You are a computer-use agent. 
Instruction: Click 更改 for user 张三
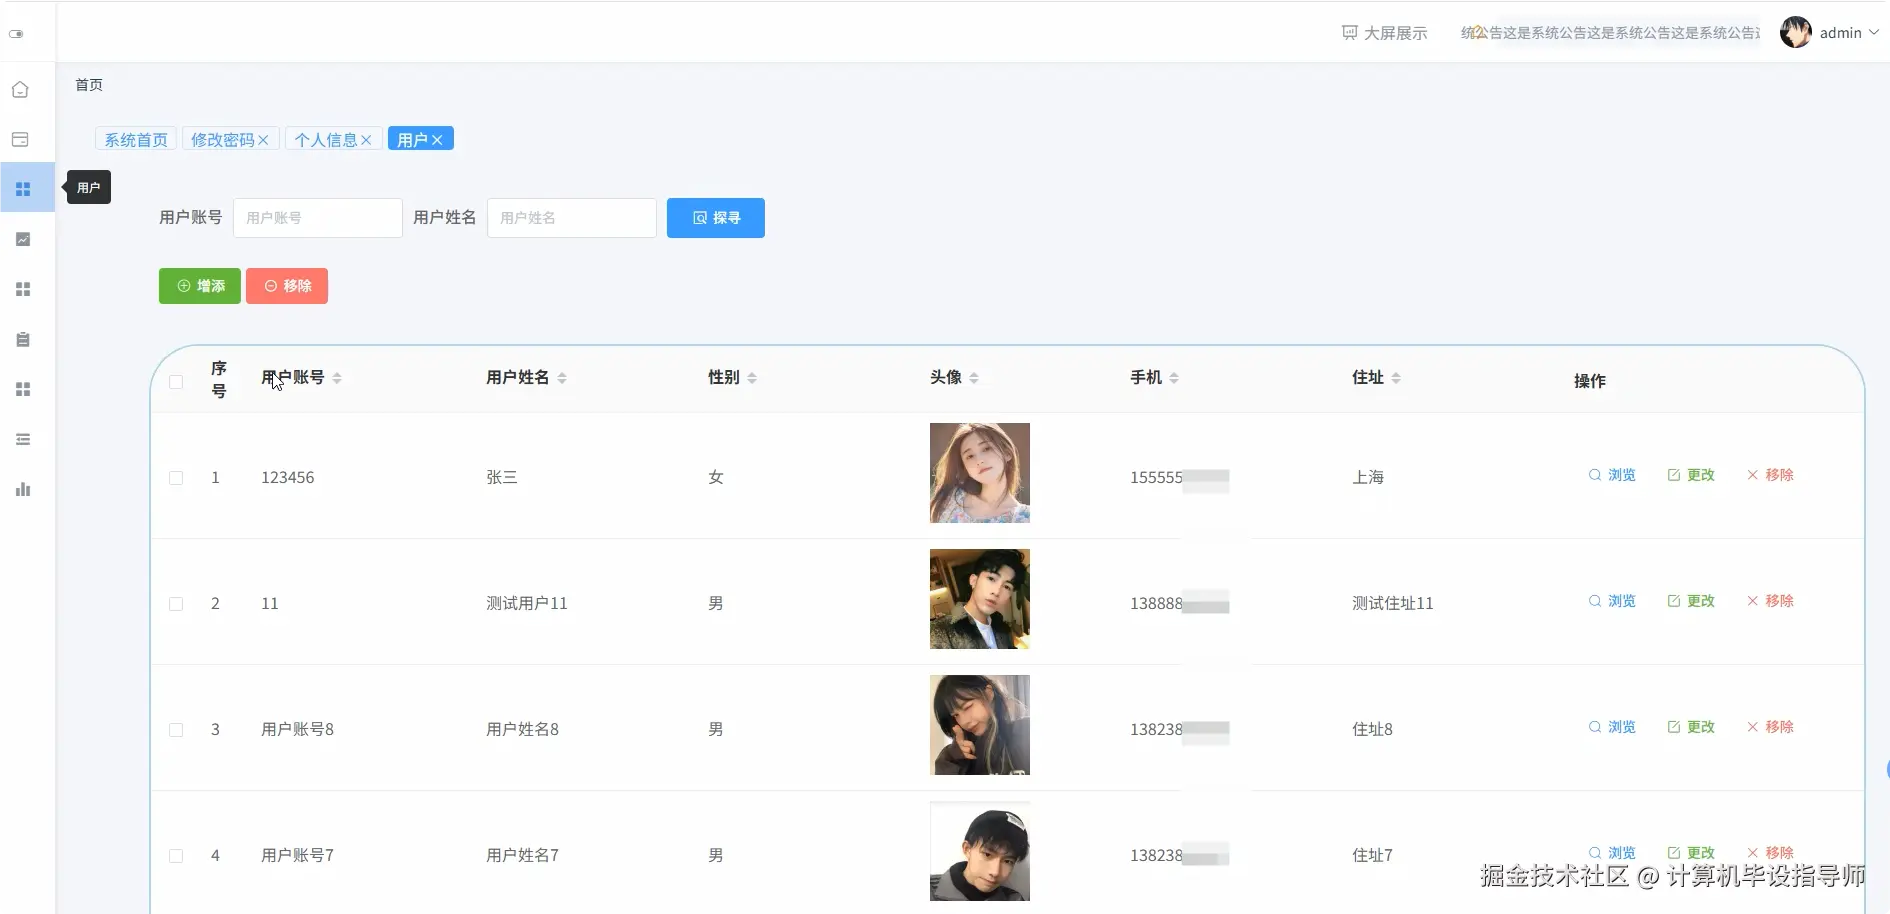click(1691, 475)
